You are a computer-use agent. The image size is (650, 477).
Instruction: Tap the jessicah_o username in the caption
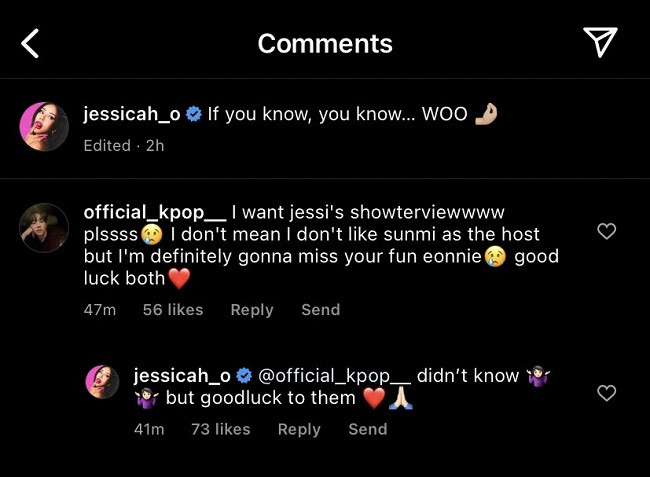click(x=132, y=114)
